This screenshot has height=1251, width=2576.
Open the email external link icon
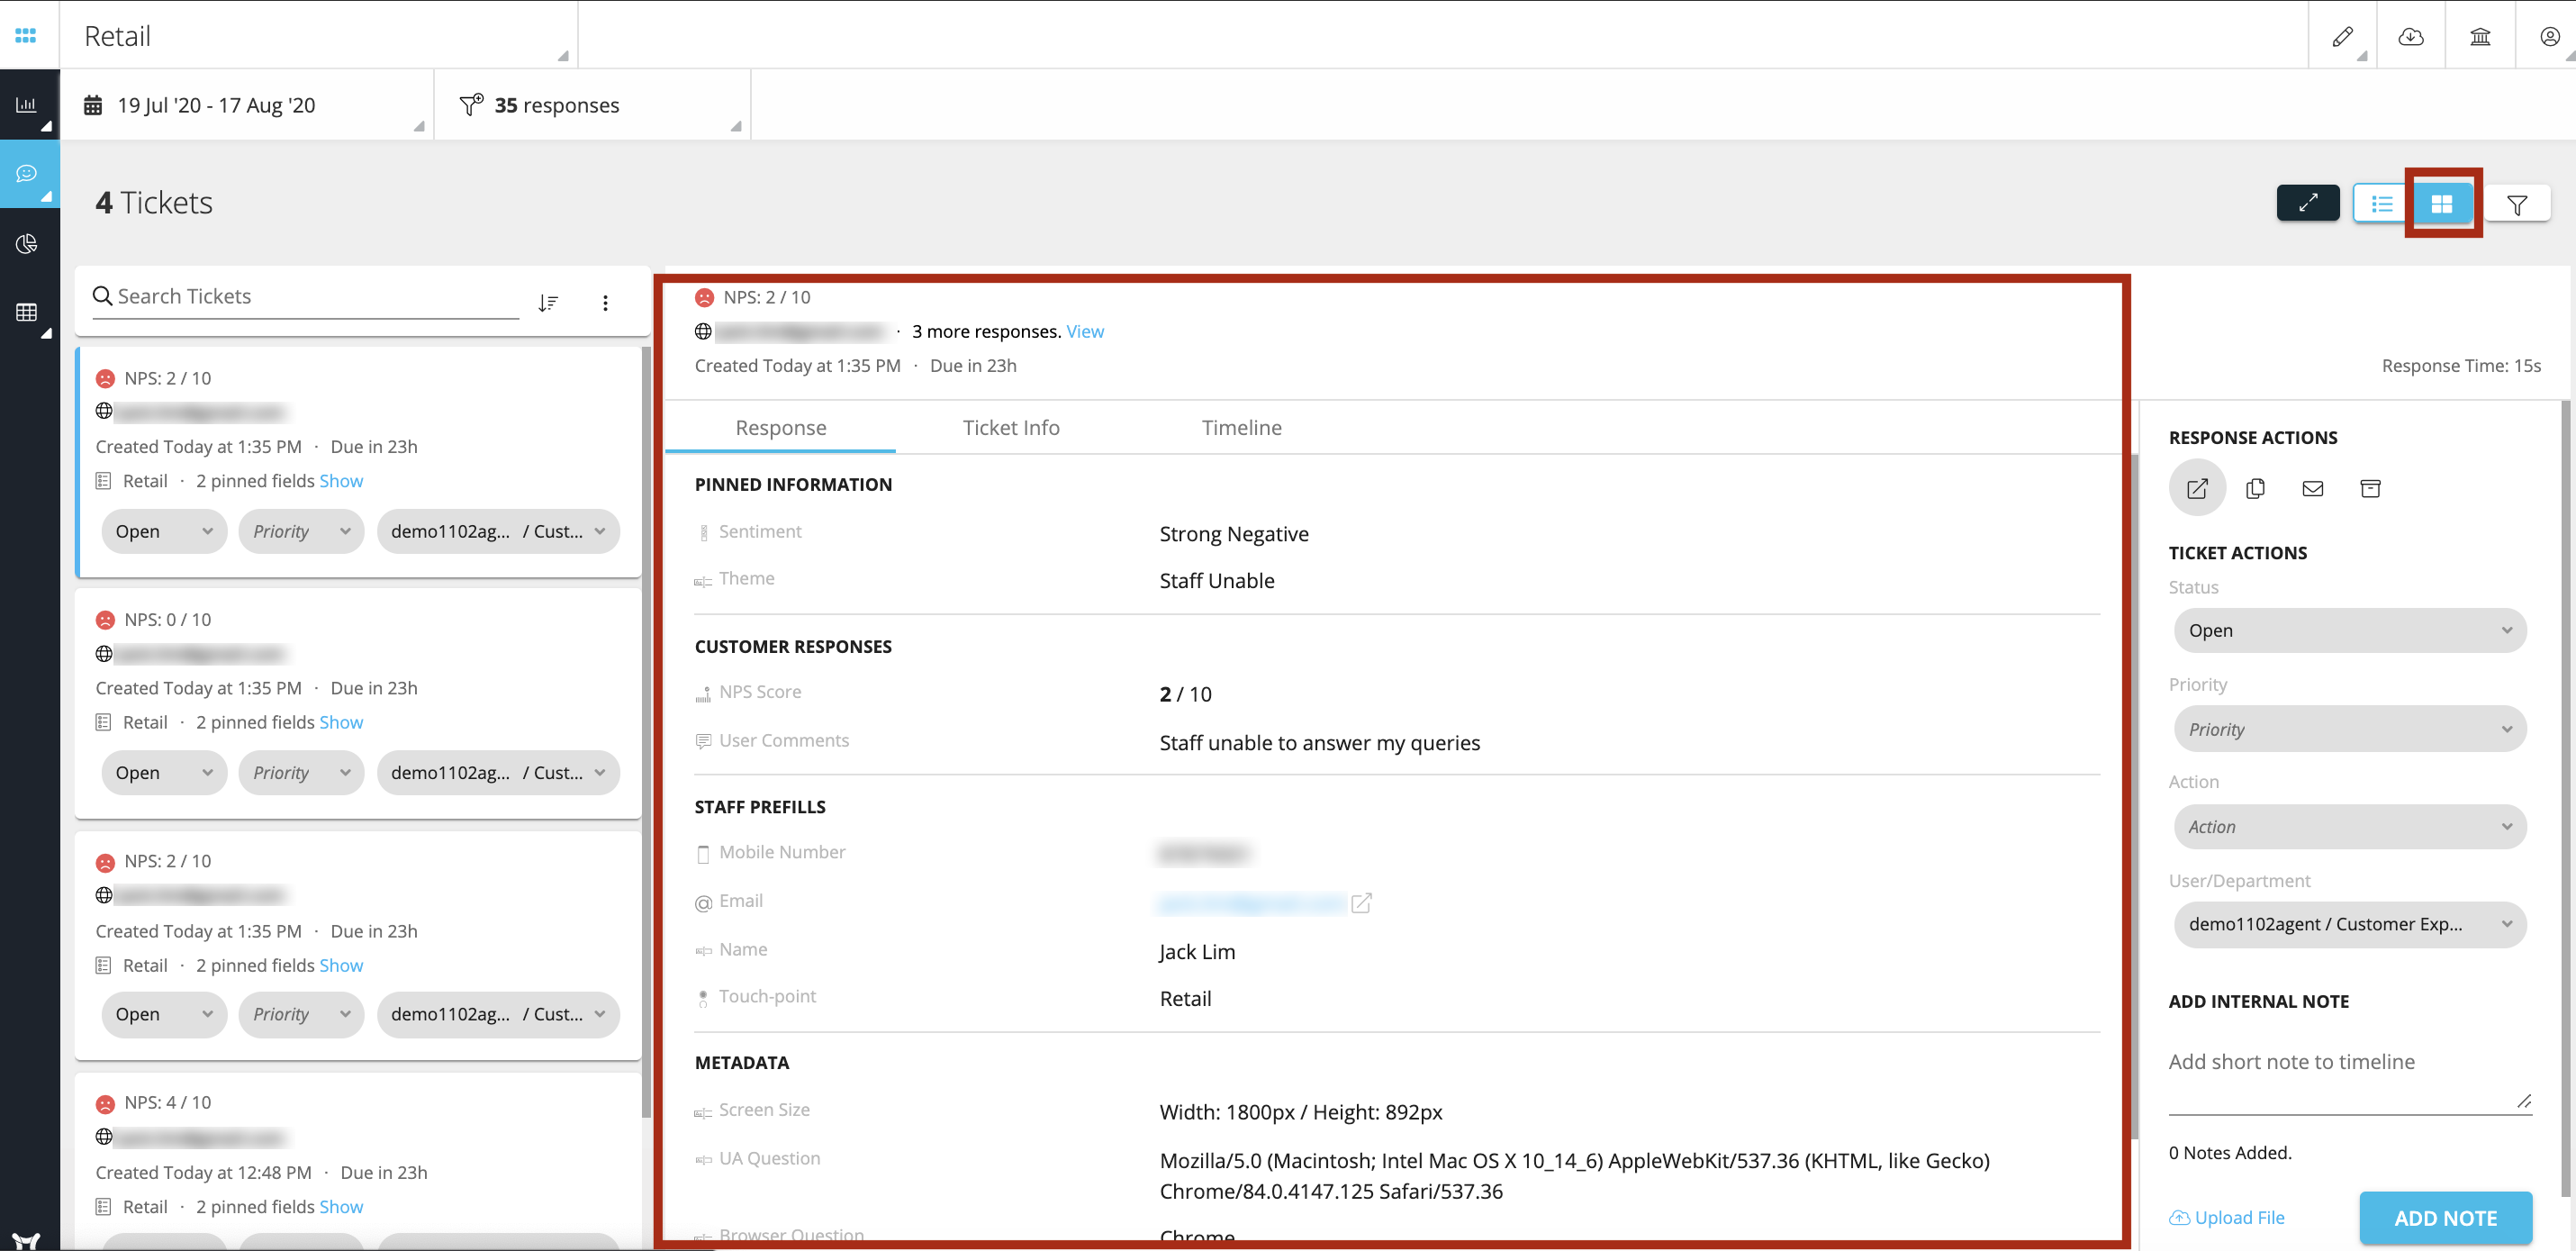(1361, 903)
